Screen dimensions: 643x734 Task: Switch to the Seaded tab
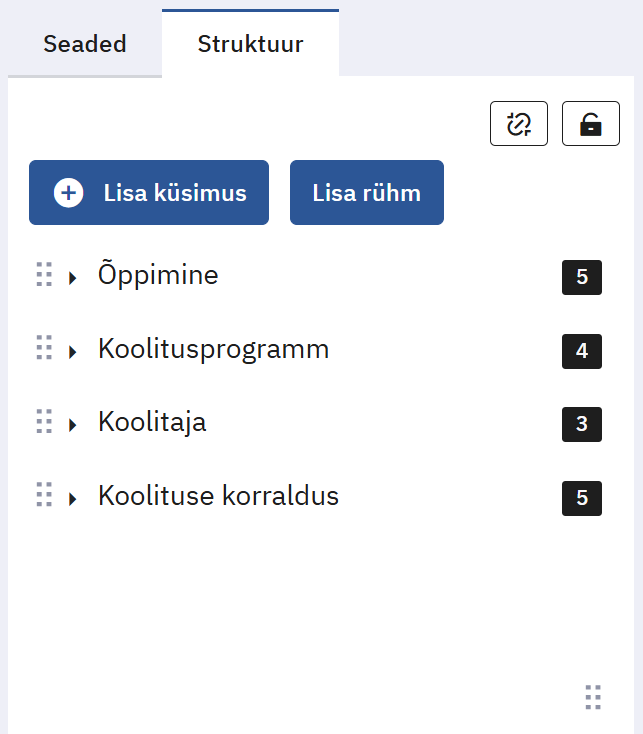[85, 44]
